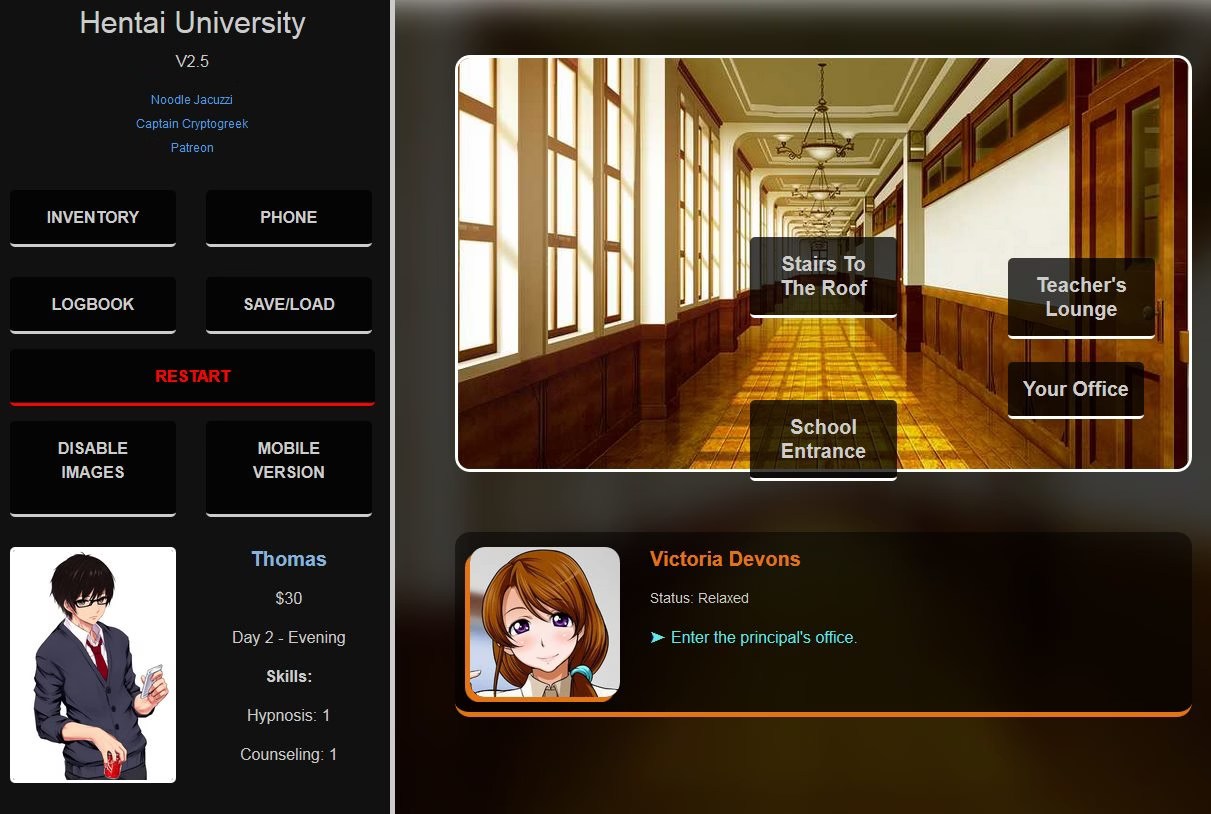Go to Your Office

coord(1075,389)
